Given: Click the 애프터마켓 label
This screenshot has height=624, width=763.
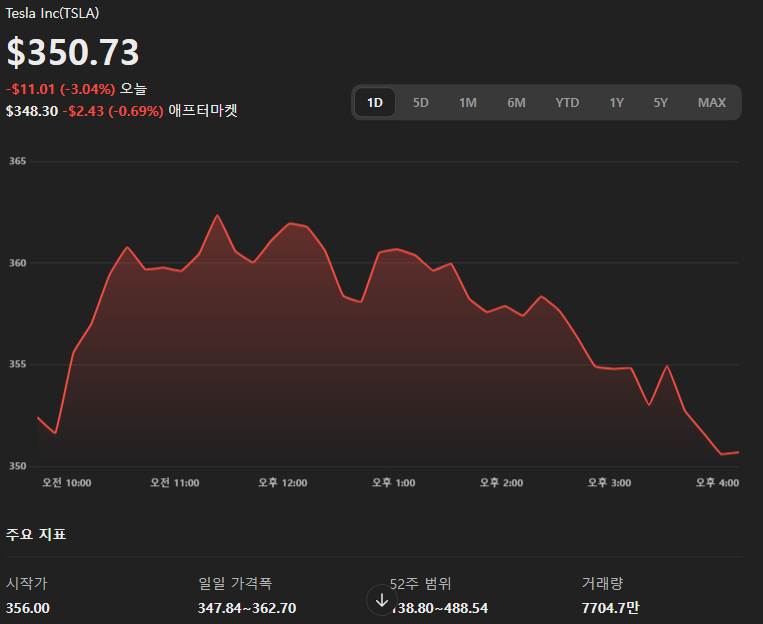Looking at the screenshot, I should [203, 110].
